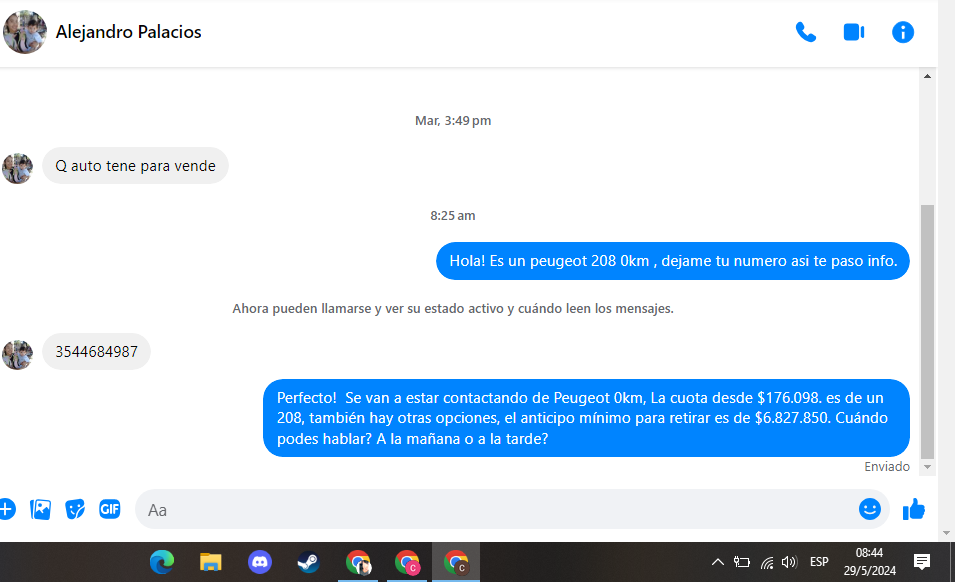Screen dimensions: 955x582
Task: Open the Alejandro Palacios contact name
Action: click(129, 32)
